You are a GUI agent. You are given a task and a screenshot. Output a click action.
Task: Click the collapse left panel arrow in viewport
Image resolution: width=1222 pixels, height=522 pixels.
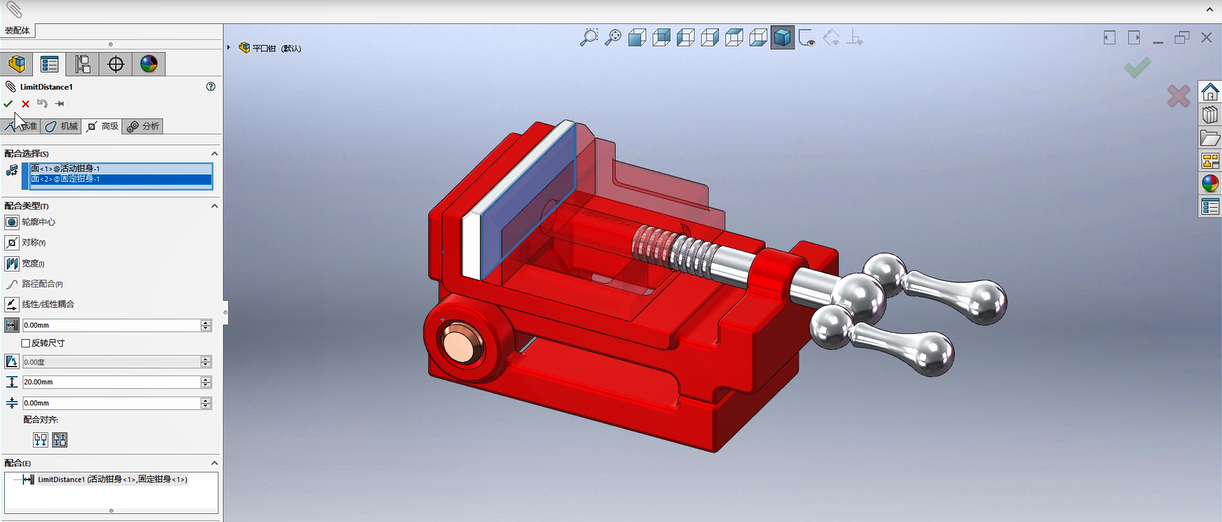pyautogui.click(x=1109, y=38)
